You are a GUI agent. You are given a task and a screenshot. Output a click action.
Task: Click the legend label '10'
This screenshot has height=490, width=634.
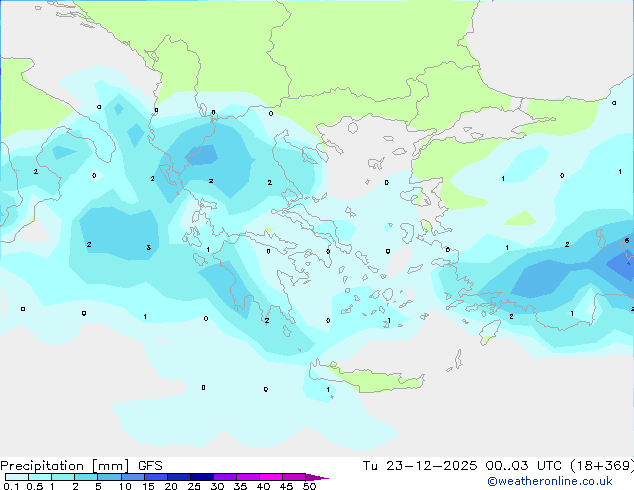[125, 486]
